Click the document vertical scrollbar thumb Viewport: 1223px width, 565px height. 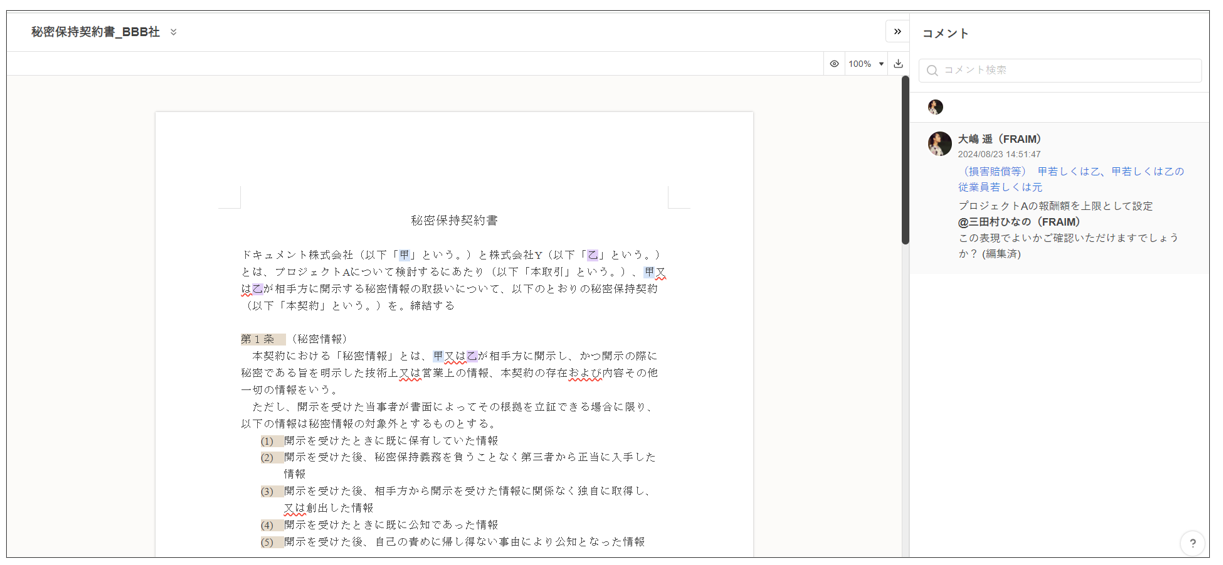pos(905,160)
